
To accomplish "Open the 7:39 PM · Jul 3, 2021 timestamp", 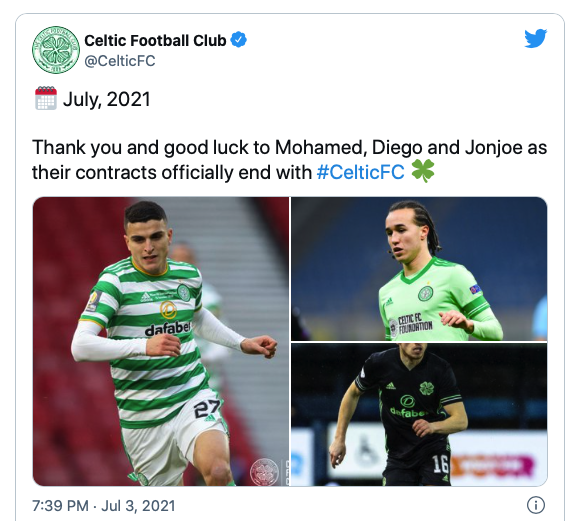I will (x=104, y=506).
